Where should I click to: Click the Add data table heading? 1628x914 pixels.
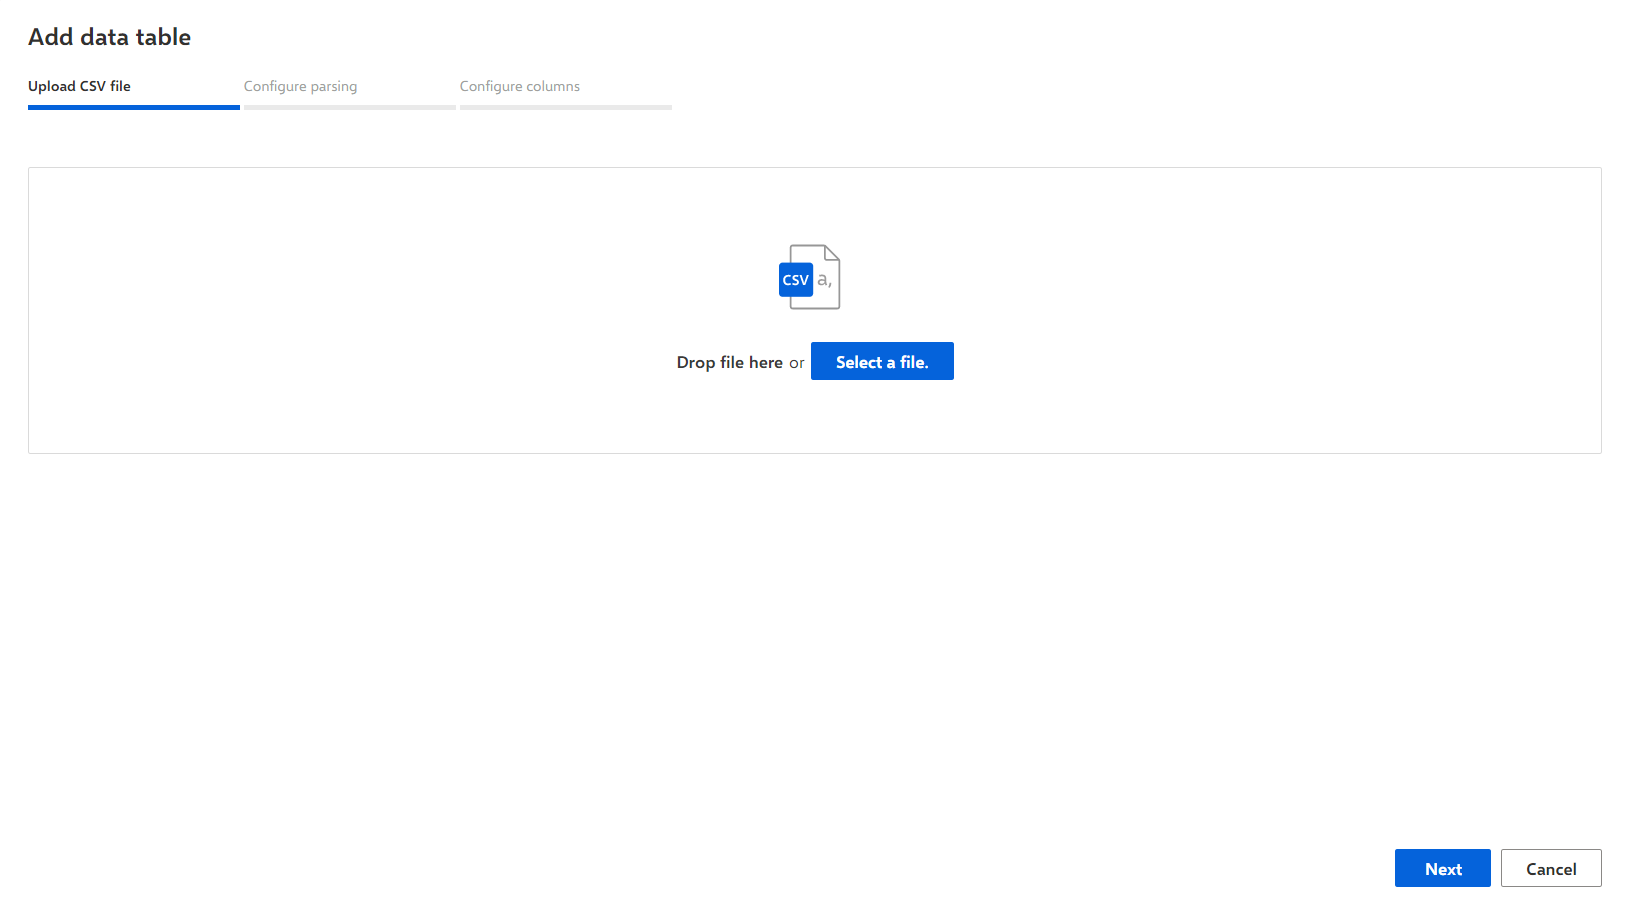pyautogui.click(x=110, y=37)
